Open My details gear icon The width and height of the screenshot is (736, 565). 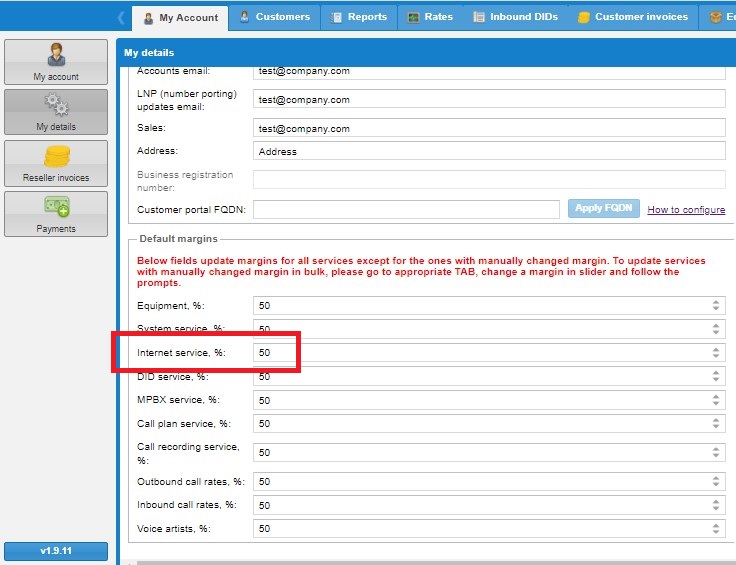(x=56, y=106)
